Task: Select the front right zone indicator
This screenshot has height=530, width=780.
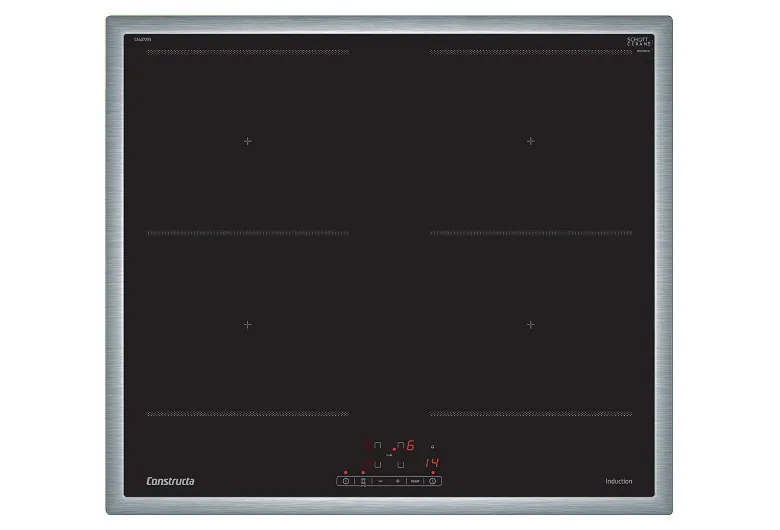Action: [400, 465]
